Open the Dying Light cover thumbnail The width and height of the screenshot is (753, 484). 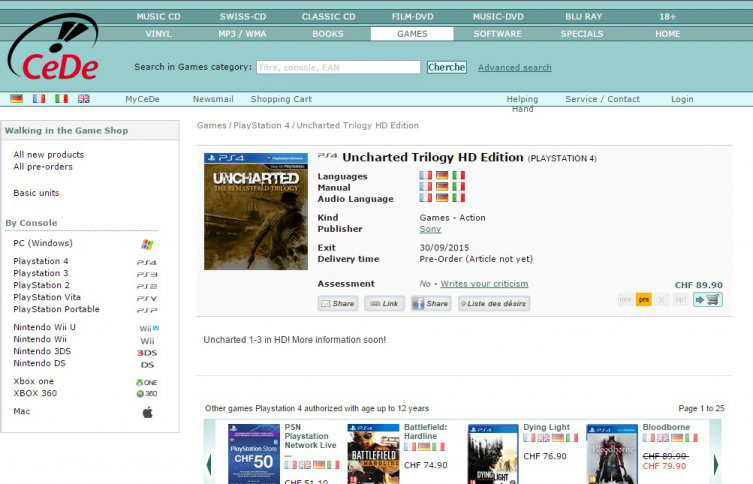[493, 454]
